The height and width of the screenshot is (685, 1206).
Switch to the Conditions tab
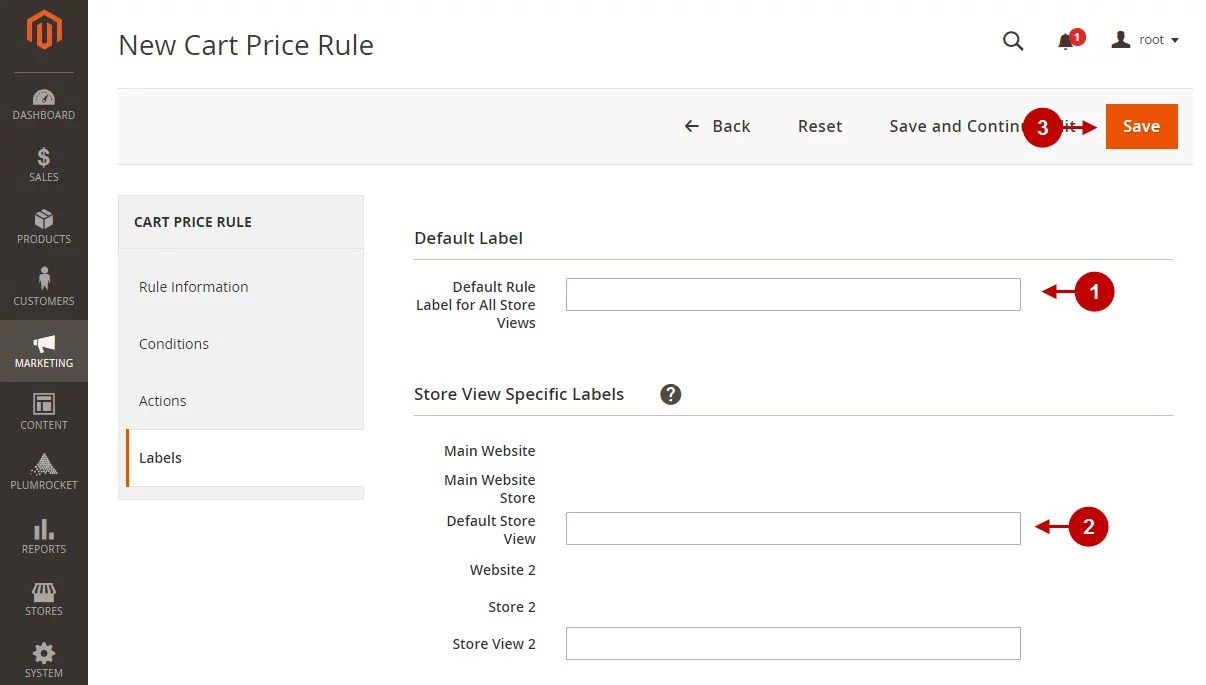(x=173, y=343)
